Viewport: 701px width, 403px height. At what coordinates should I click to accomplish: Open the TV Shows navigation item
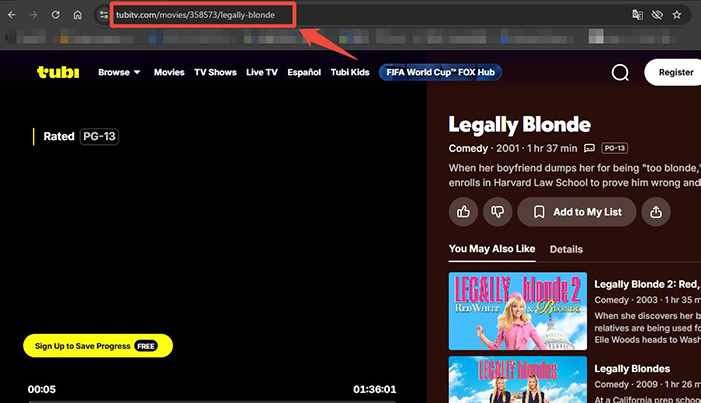coord(215,72)
